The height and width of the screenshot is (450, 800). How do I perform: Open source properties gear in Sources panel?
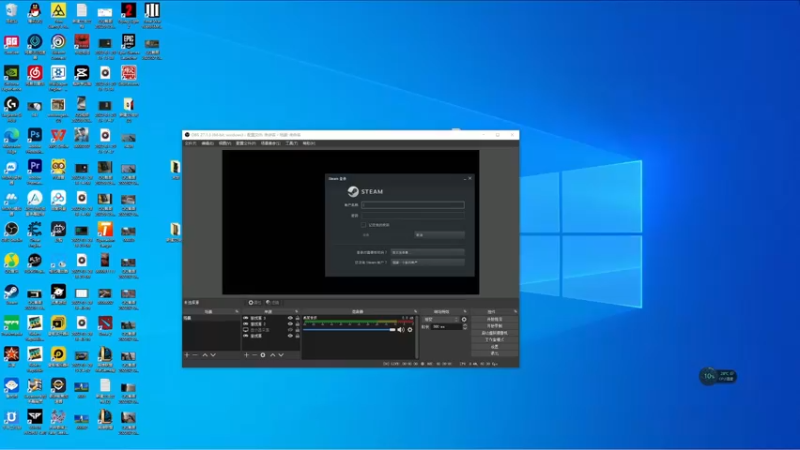(263, 355)
